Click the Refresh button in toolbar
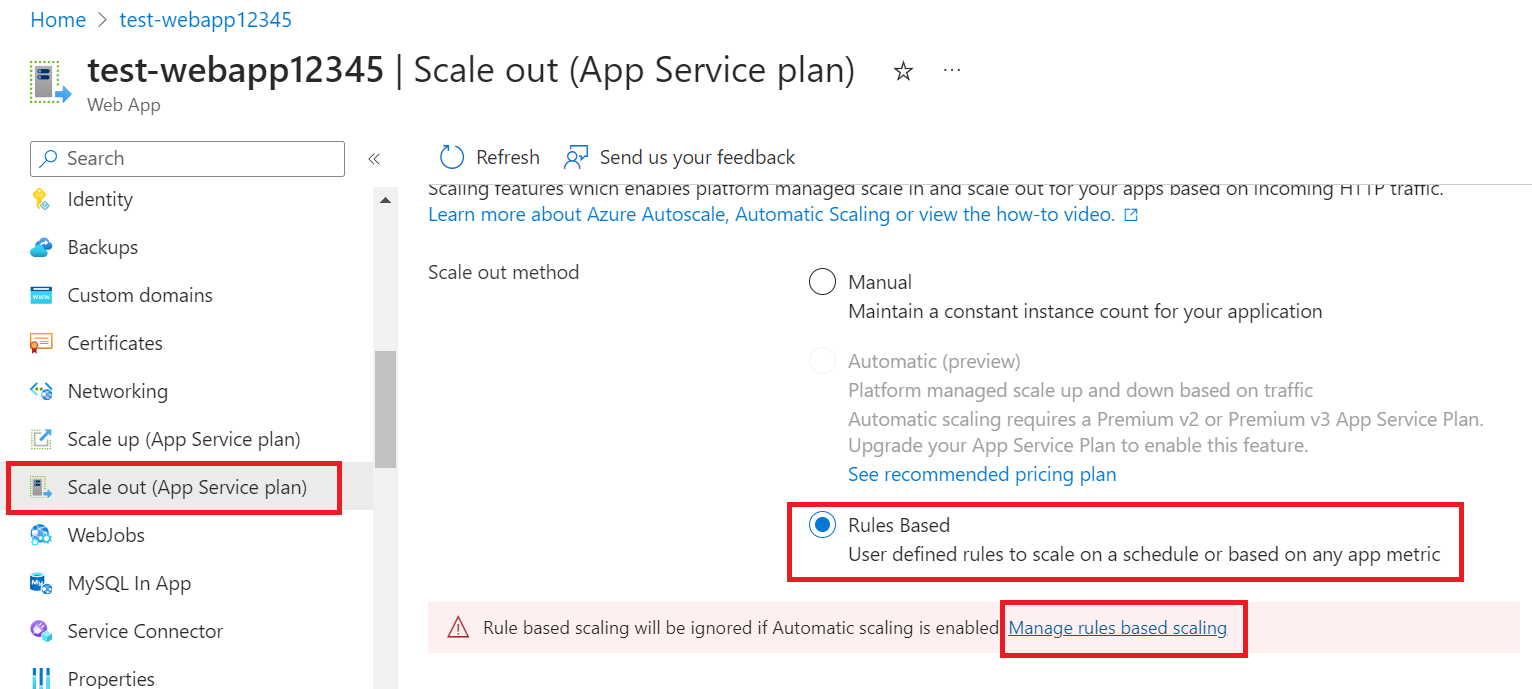Viewport: 1532px width, 689px height. coord(490,157)
